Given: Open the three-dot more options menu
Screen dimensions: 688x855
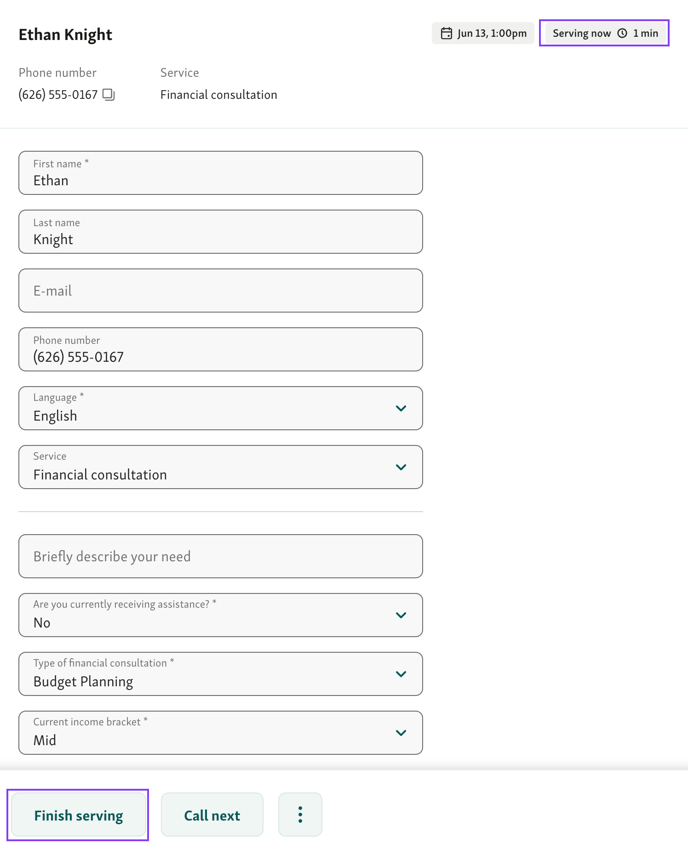Looking at the screenshot, I should coord(300,815).
